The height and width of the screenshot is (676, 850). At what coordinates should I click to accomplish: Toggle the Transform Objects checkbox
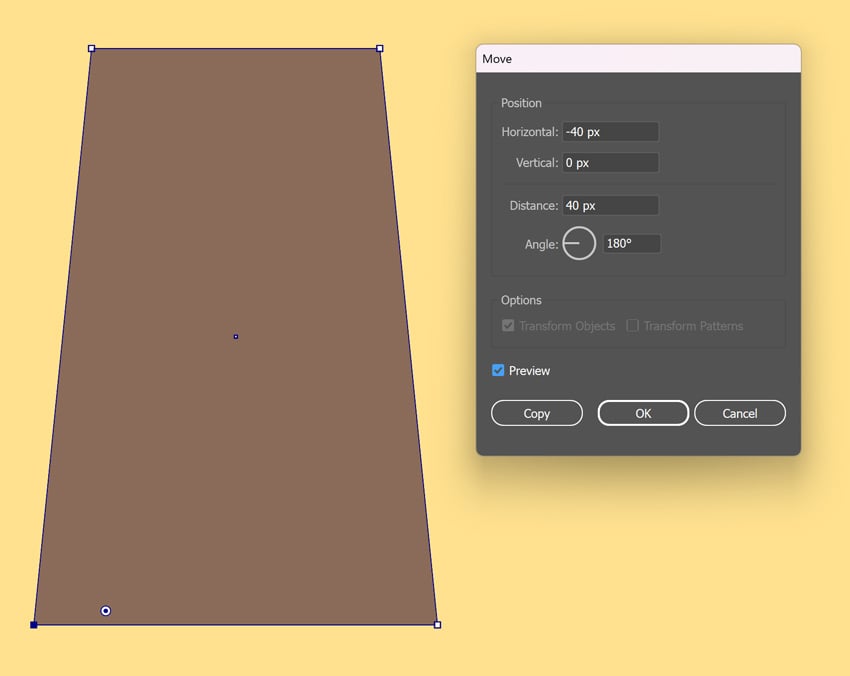(x=508, y=326)
